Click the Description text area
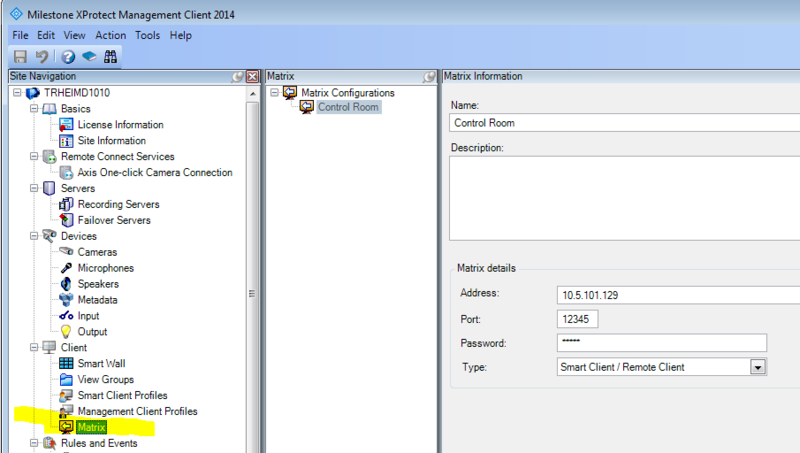800x453 pixels. (x=624, y=198)
